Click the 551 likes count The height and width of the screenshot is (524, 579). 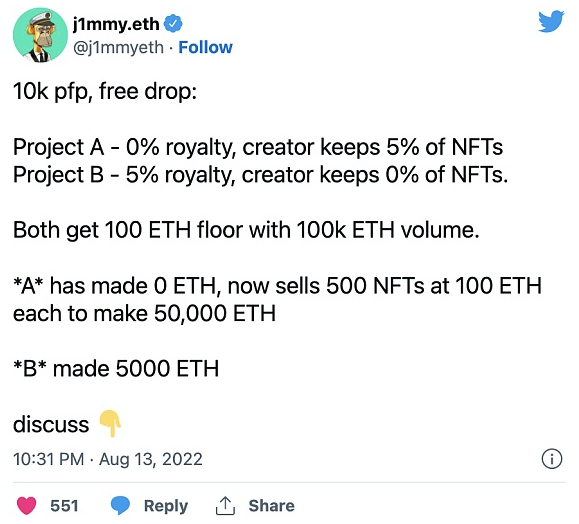[x=64, y=506]
